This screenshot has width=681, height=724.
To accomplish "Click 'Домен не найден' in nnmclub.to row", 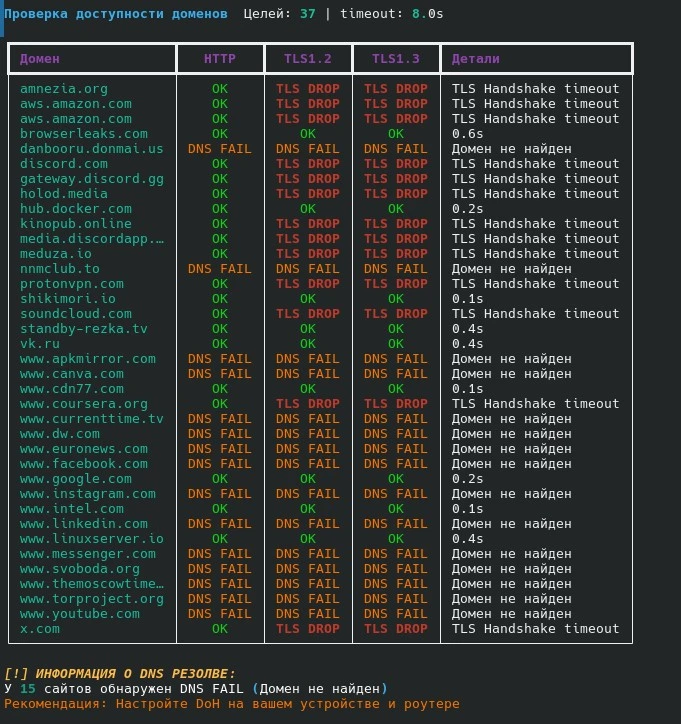I will tap(511, 269).
